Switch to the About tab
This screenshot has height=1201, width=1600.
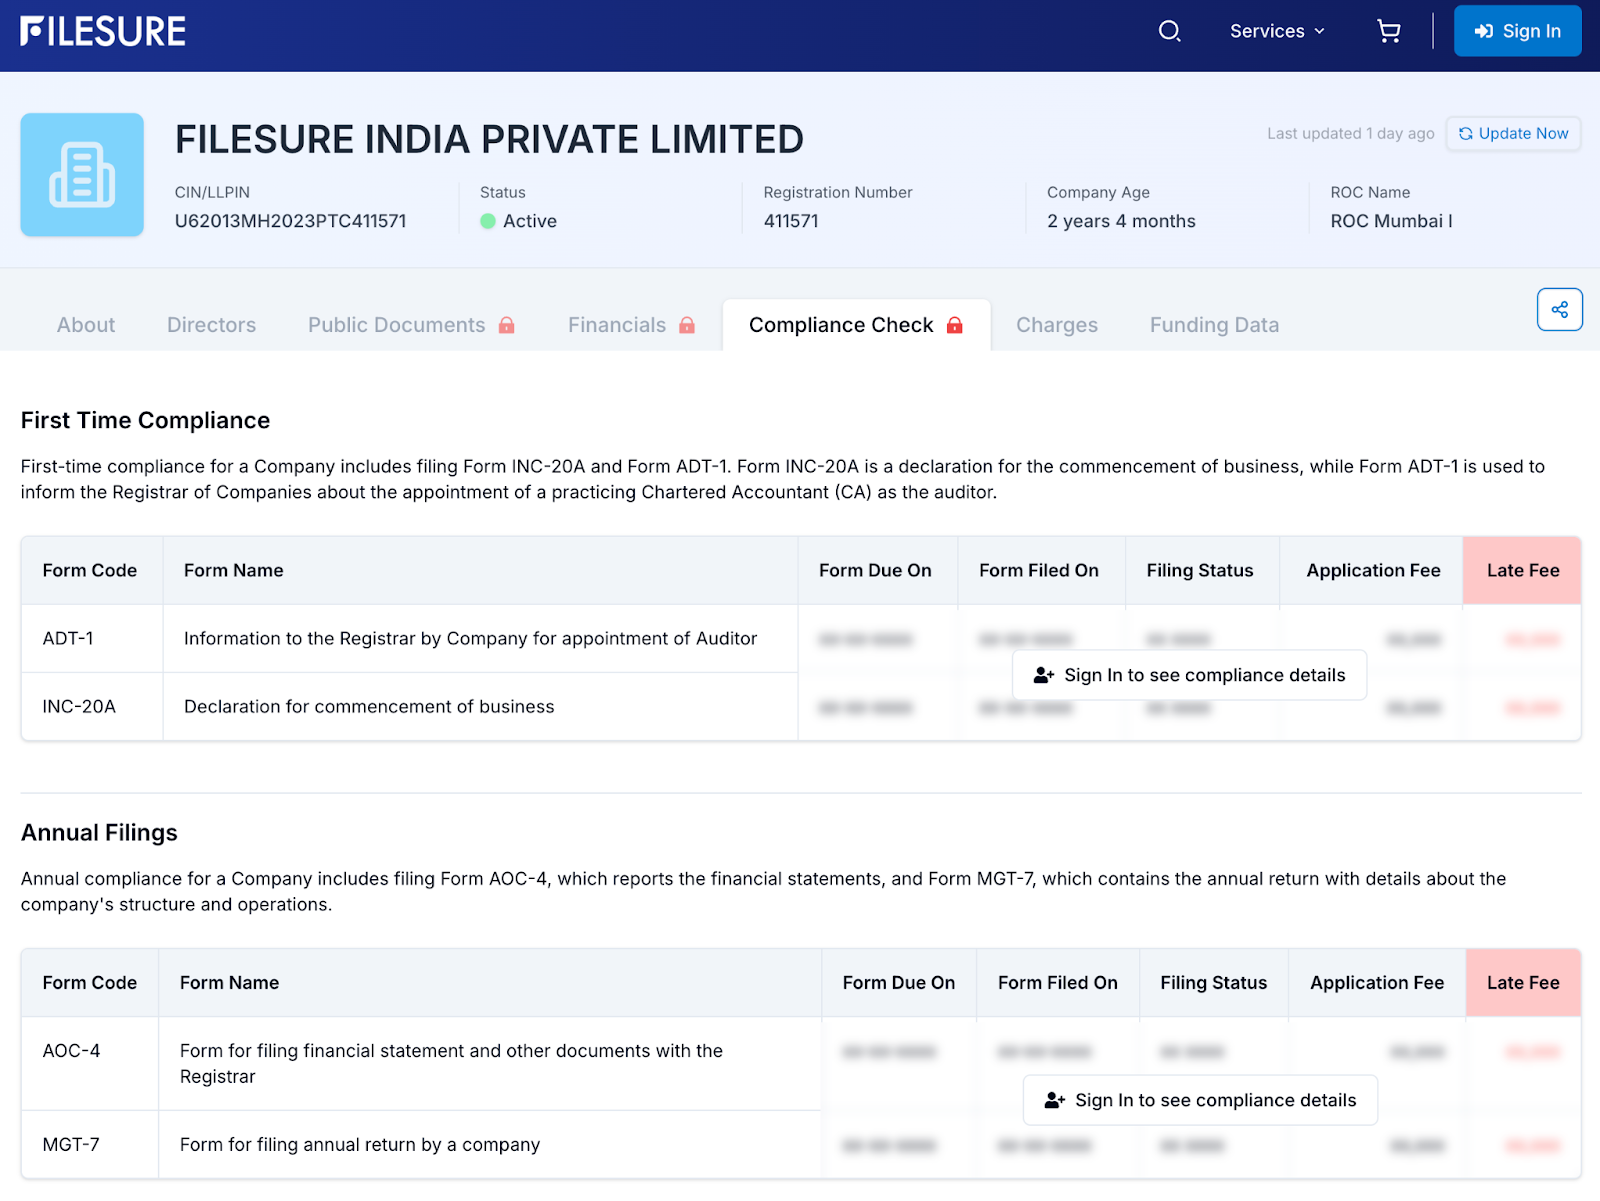pyautogui.click(x=86, y=325)
